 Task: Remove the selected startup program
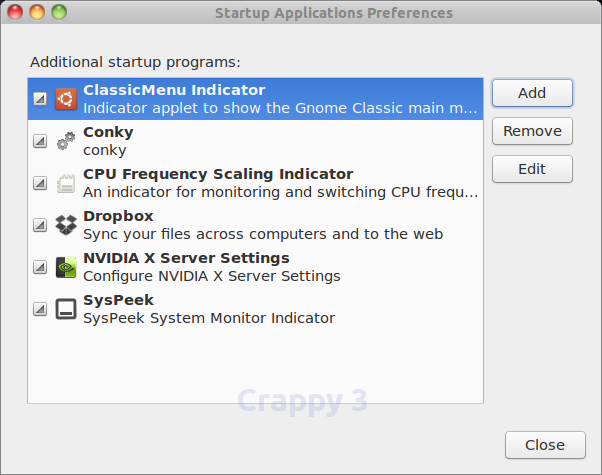pyautogui.click(x=532, y=131)
